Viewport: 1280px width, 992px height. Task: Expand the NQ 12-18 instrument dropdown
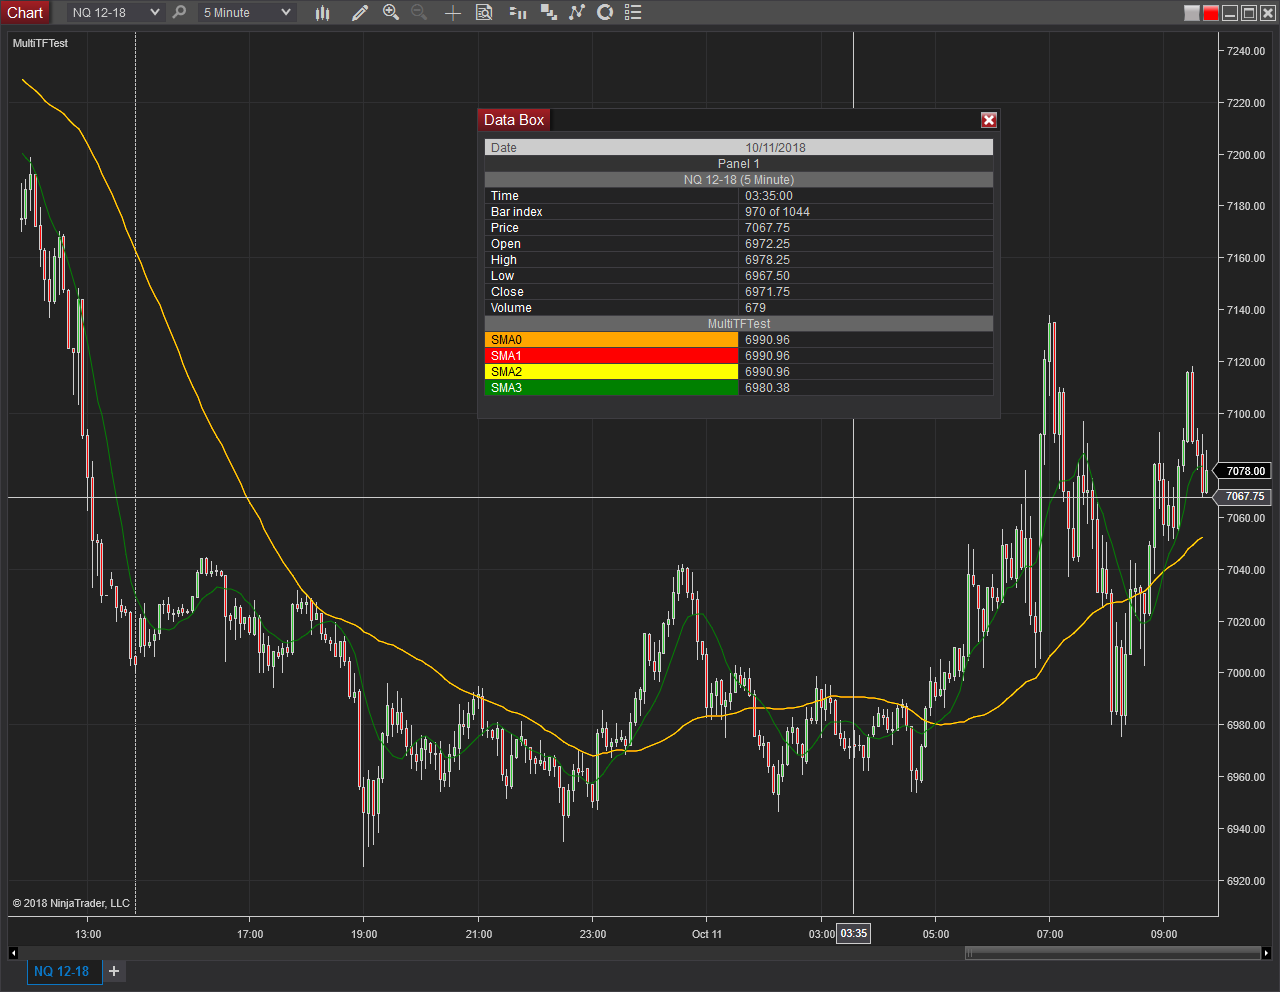[116, 12]
